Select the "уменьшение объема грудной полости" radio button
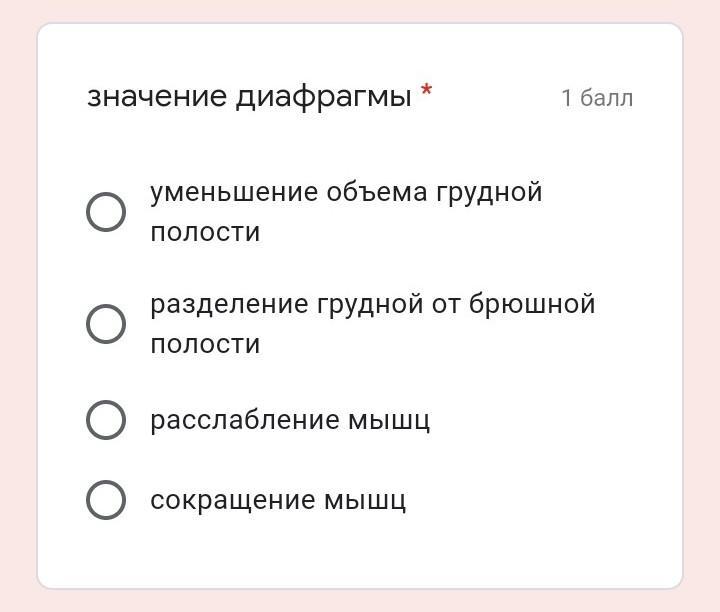 106,212
